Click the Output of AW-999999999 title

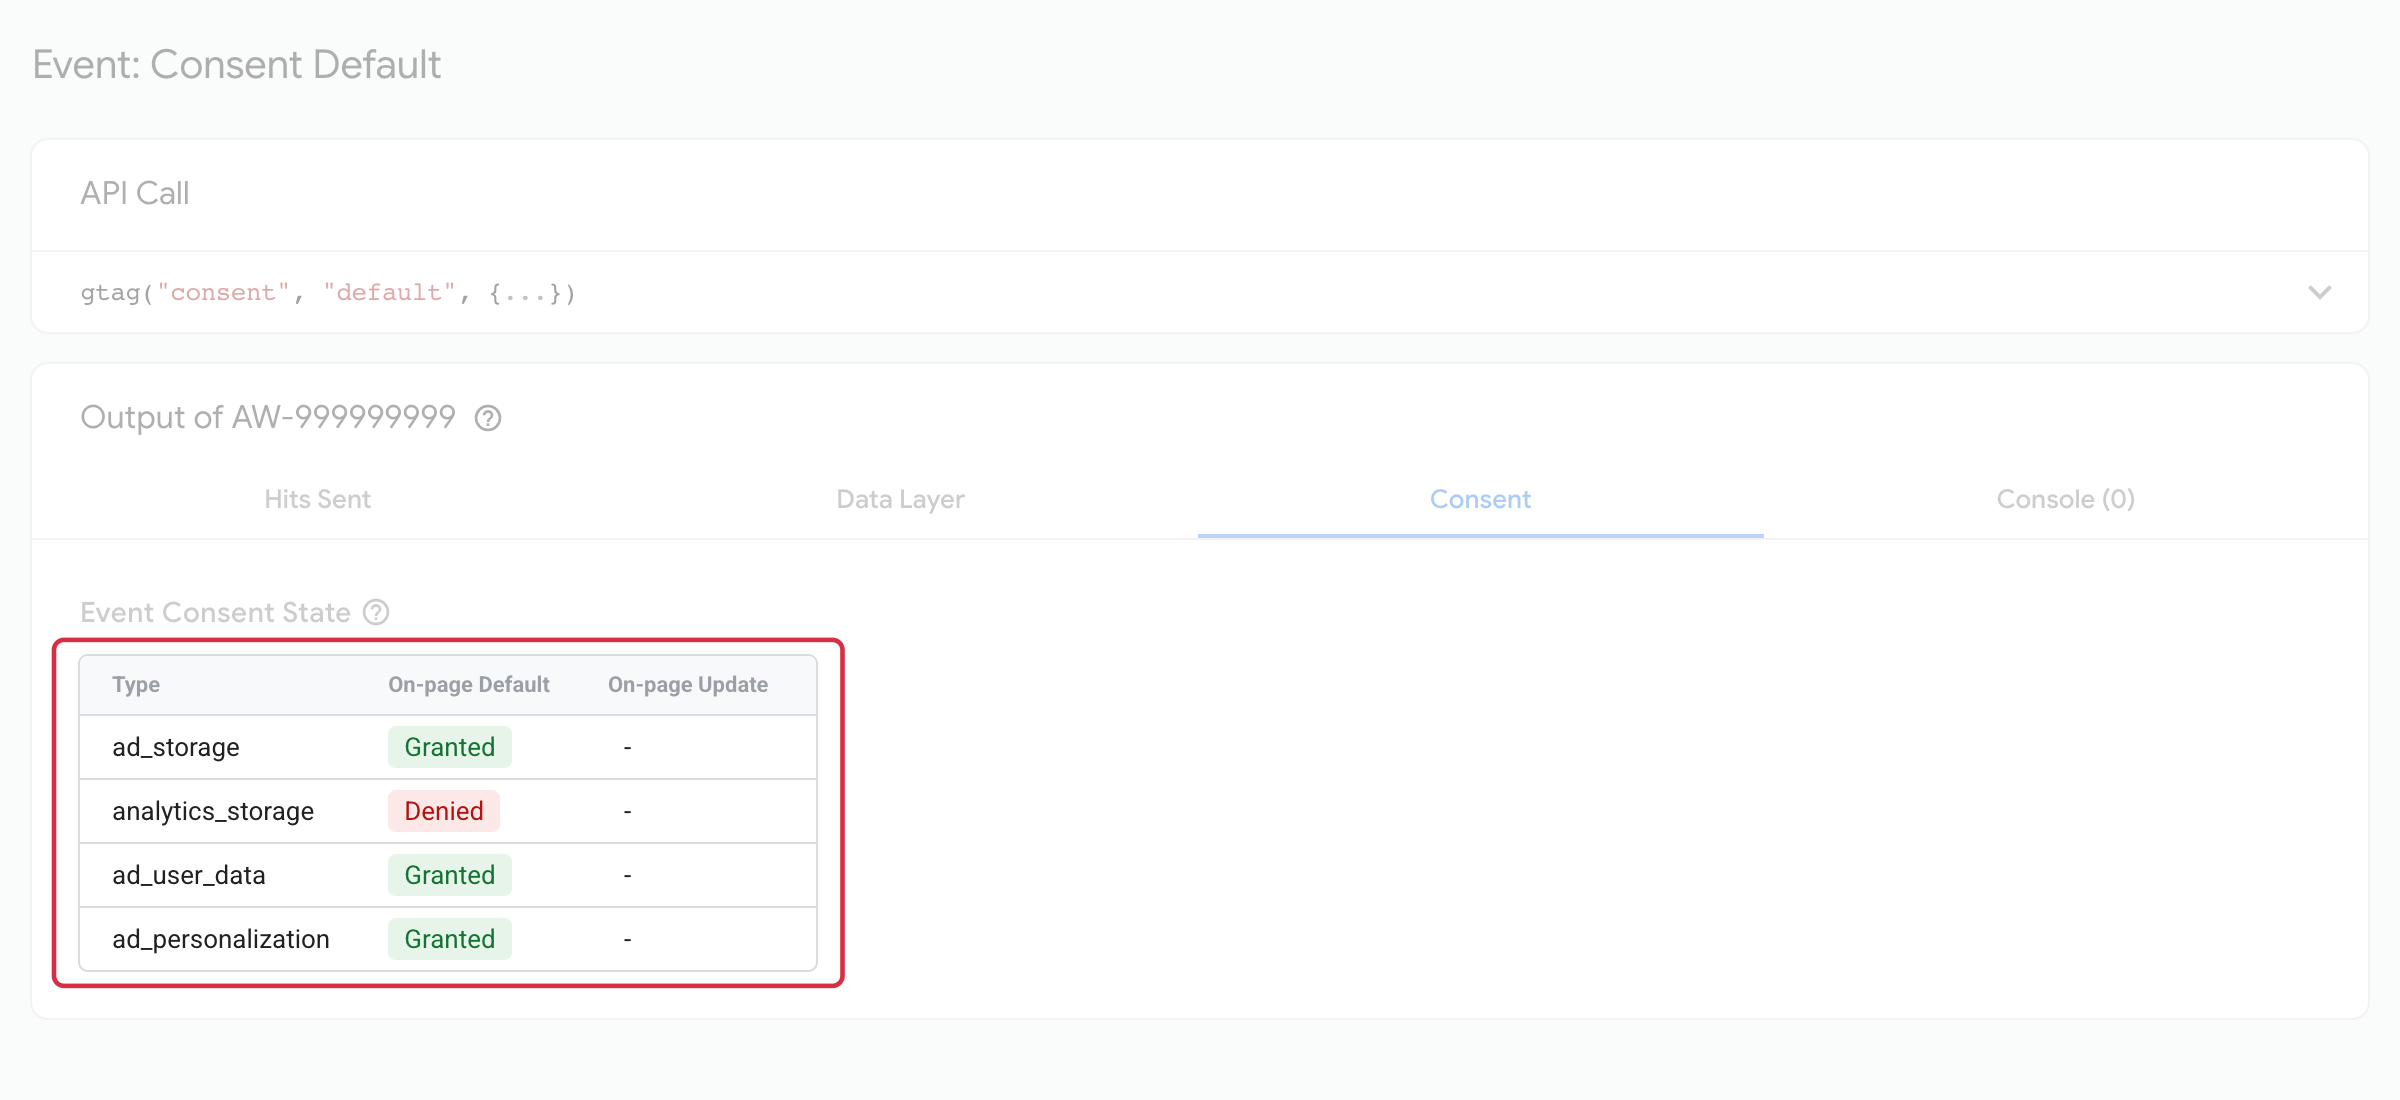tap(268, 417)
